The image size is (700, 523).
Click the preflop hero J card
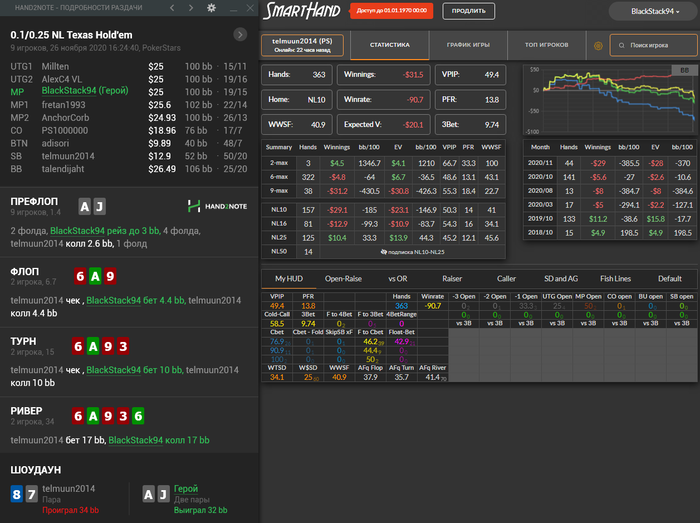tap(100, 206)
